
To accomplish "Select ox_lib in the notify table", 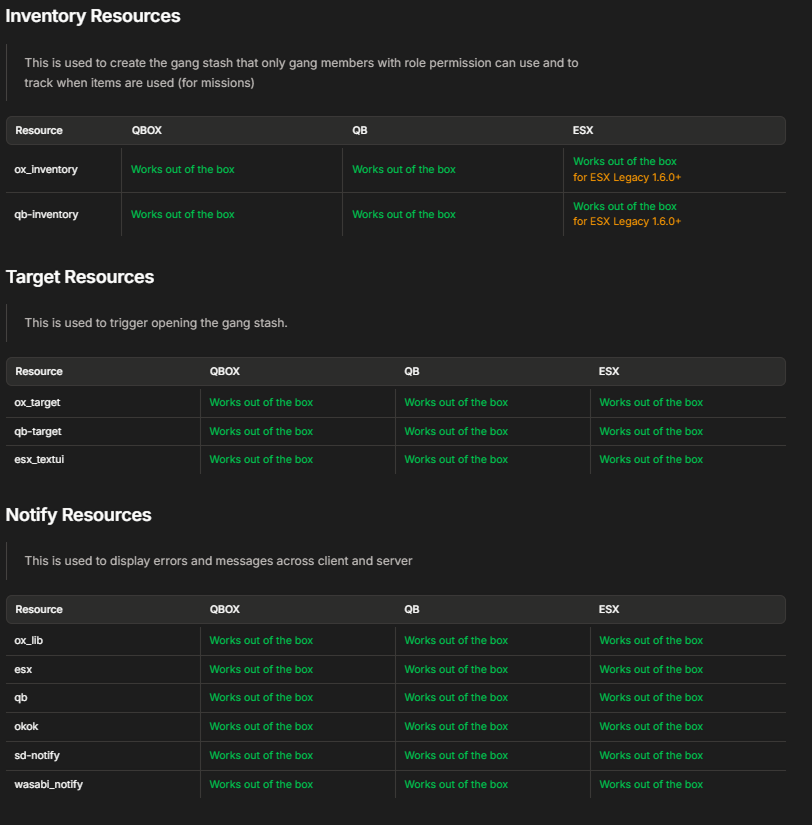I will [28, 640].
